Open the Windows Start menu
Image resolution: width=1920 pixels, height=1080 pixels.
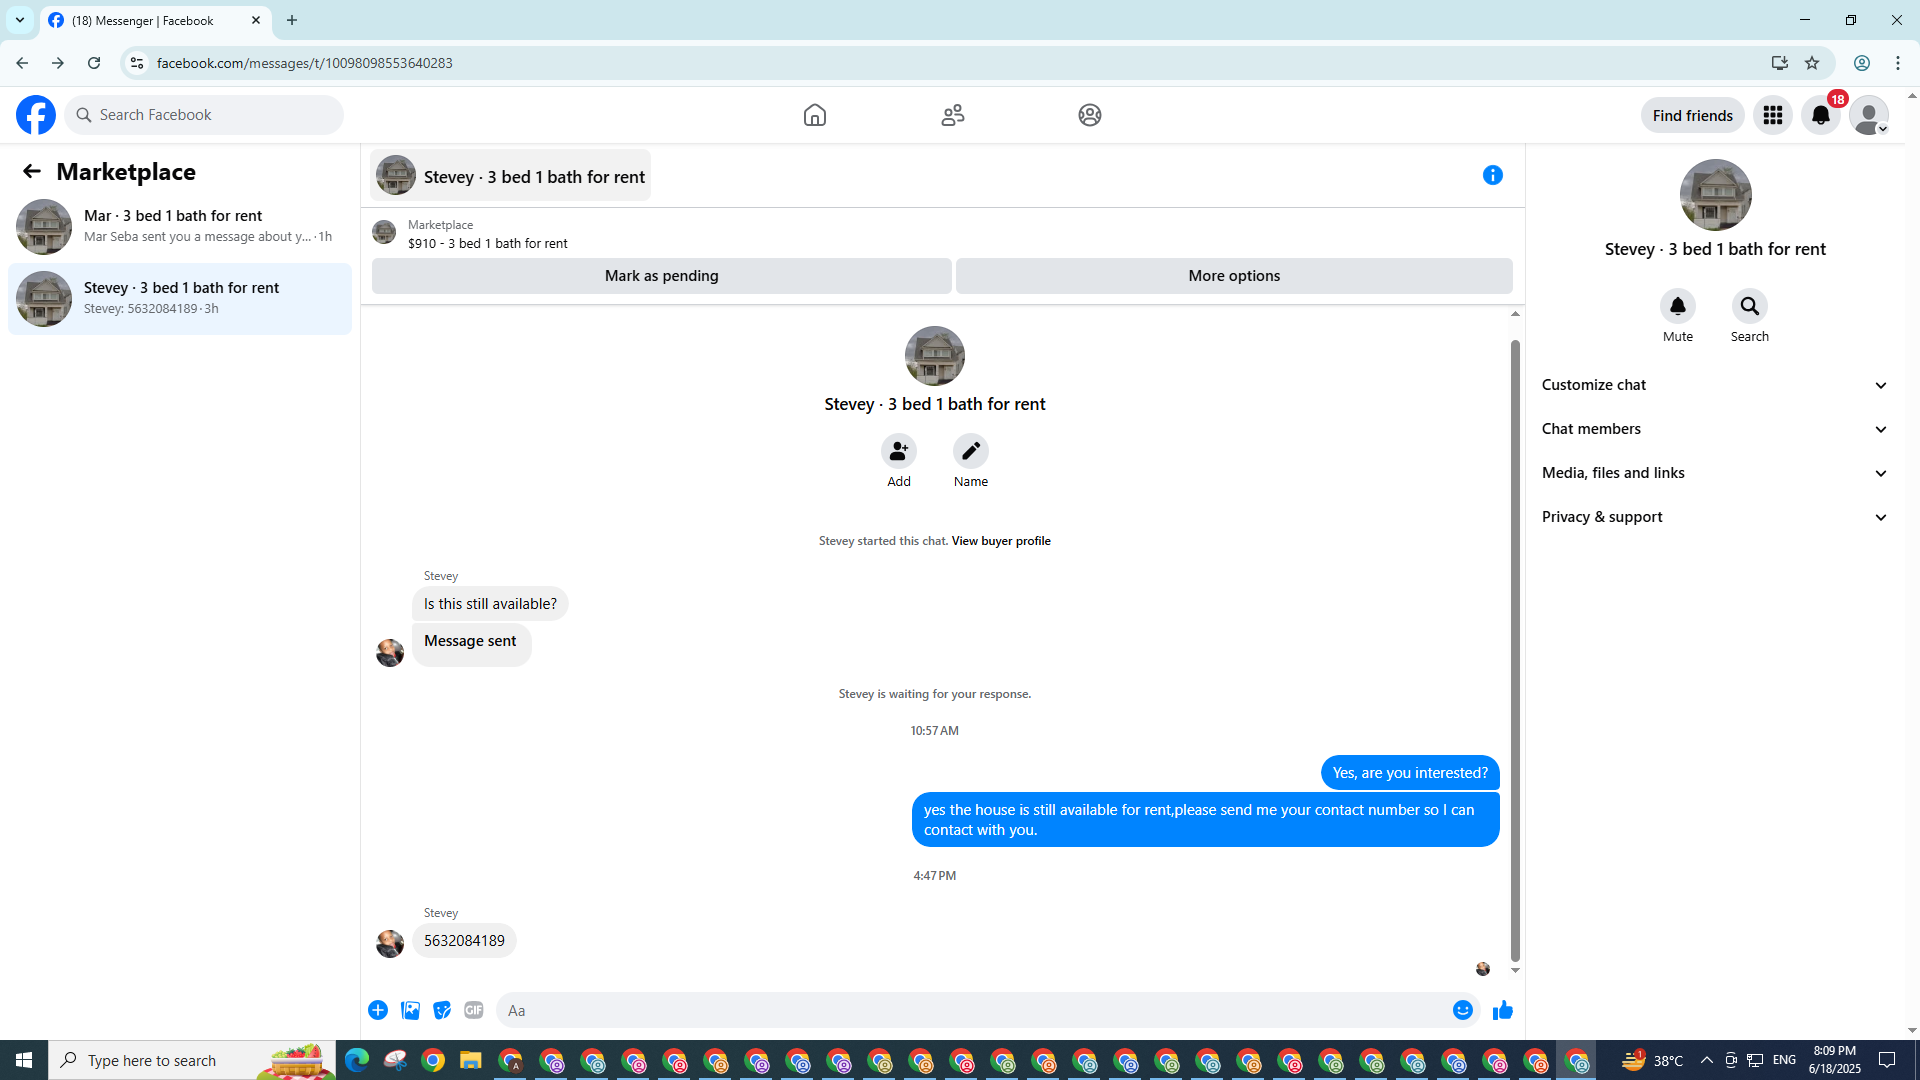[24, 1060]
